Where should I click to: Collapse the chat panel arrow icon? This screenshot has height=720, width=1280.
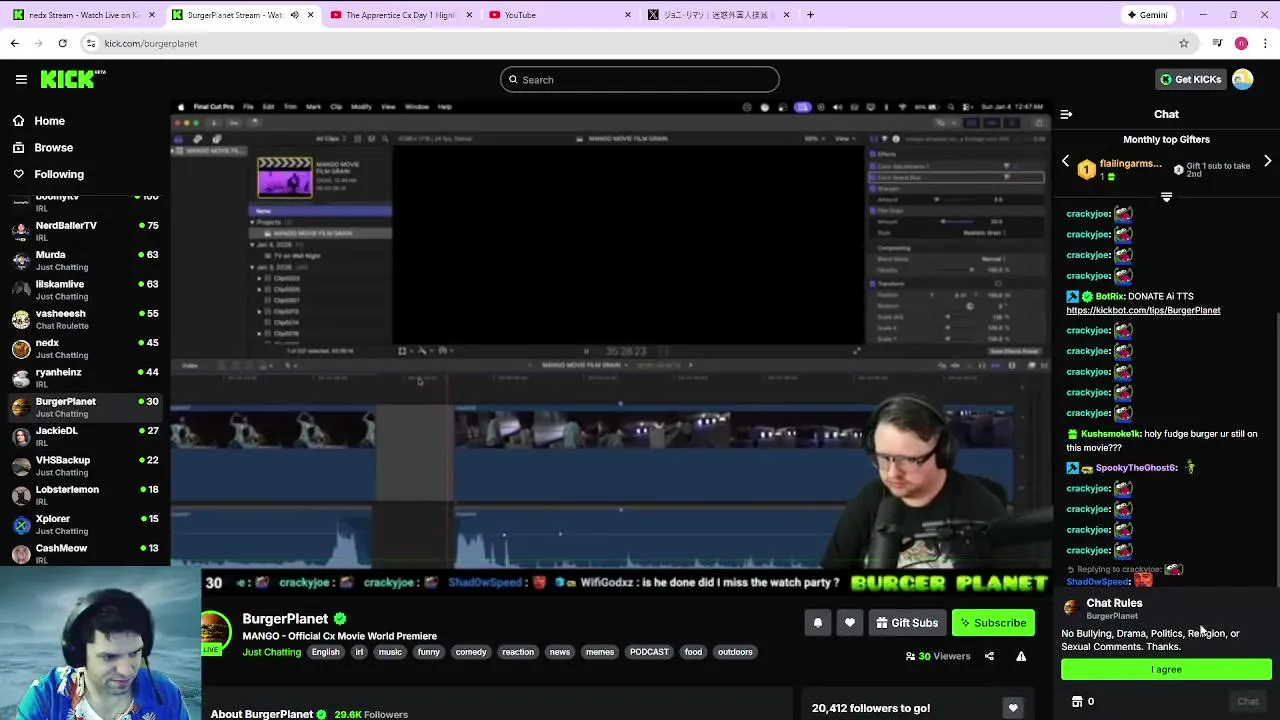click(x=1066, y=114)
